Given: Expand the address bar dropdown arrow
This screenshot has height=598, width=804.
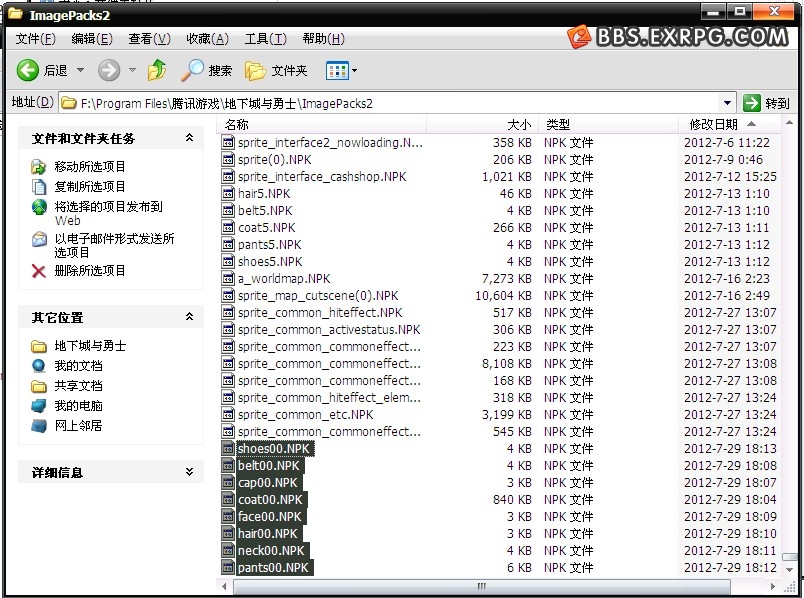Looking at the screenshot, I should point(727,103).
